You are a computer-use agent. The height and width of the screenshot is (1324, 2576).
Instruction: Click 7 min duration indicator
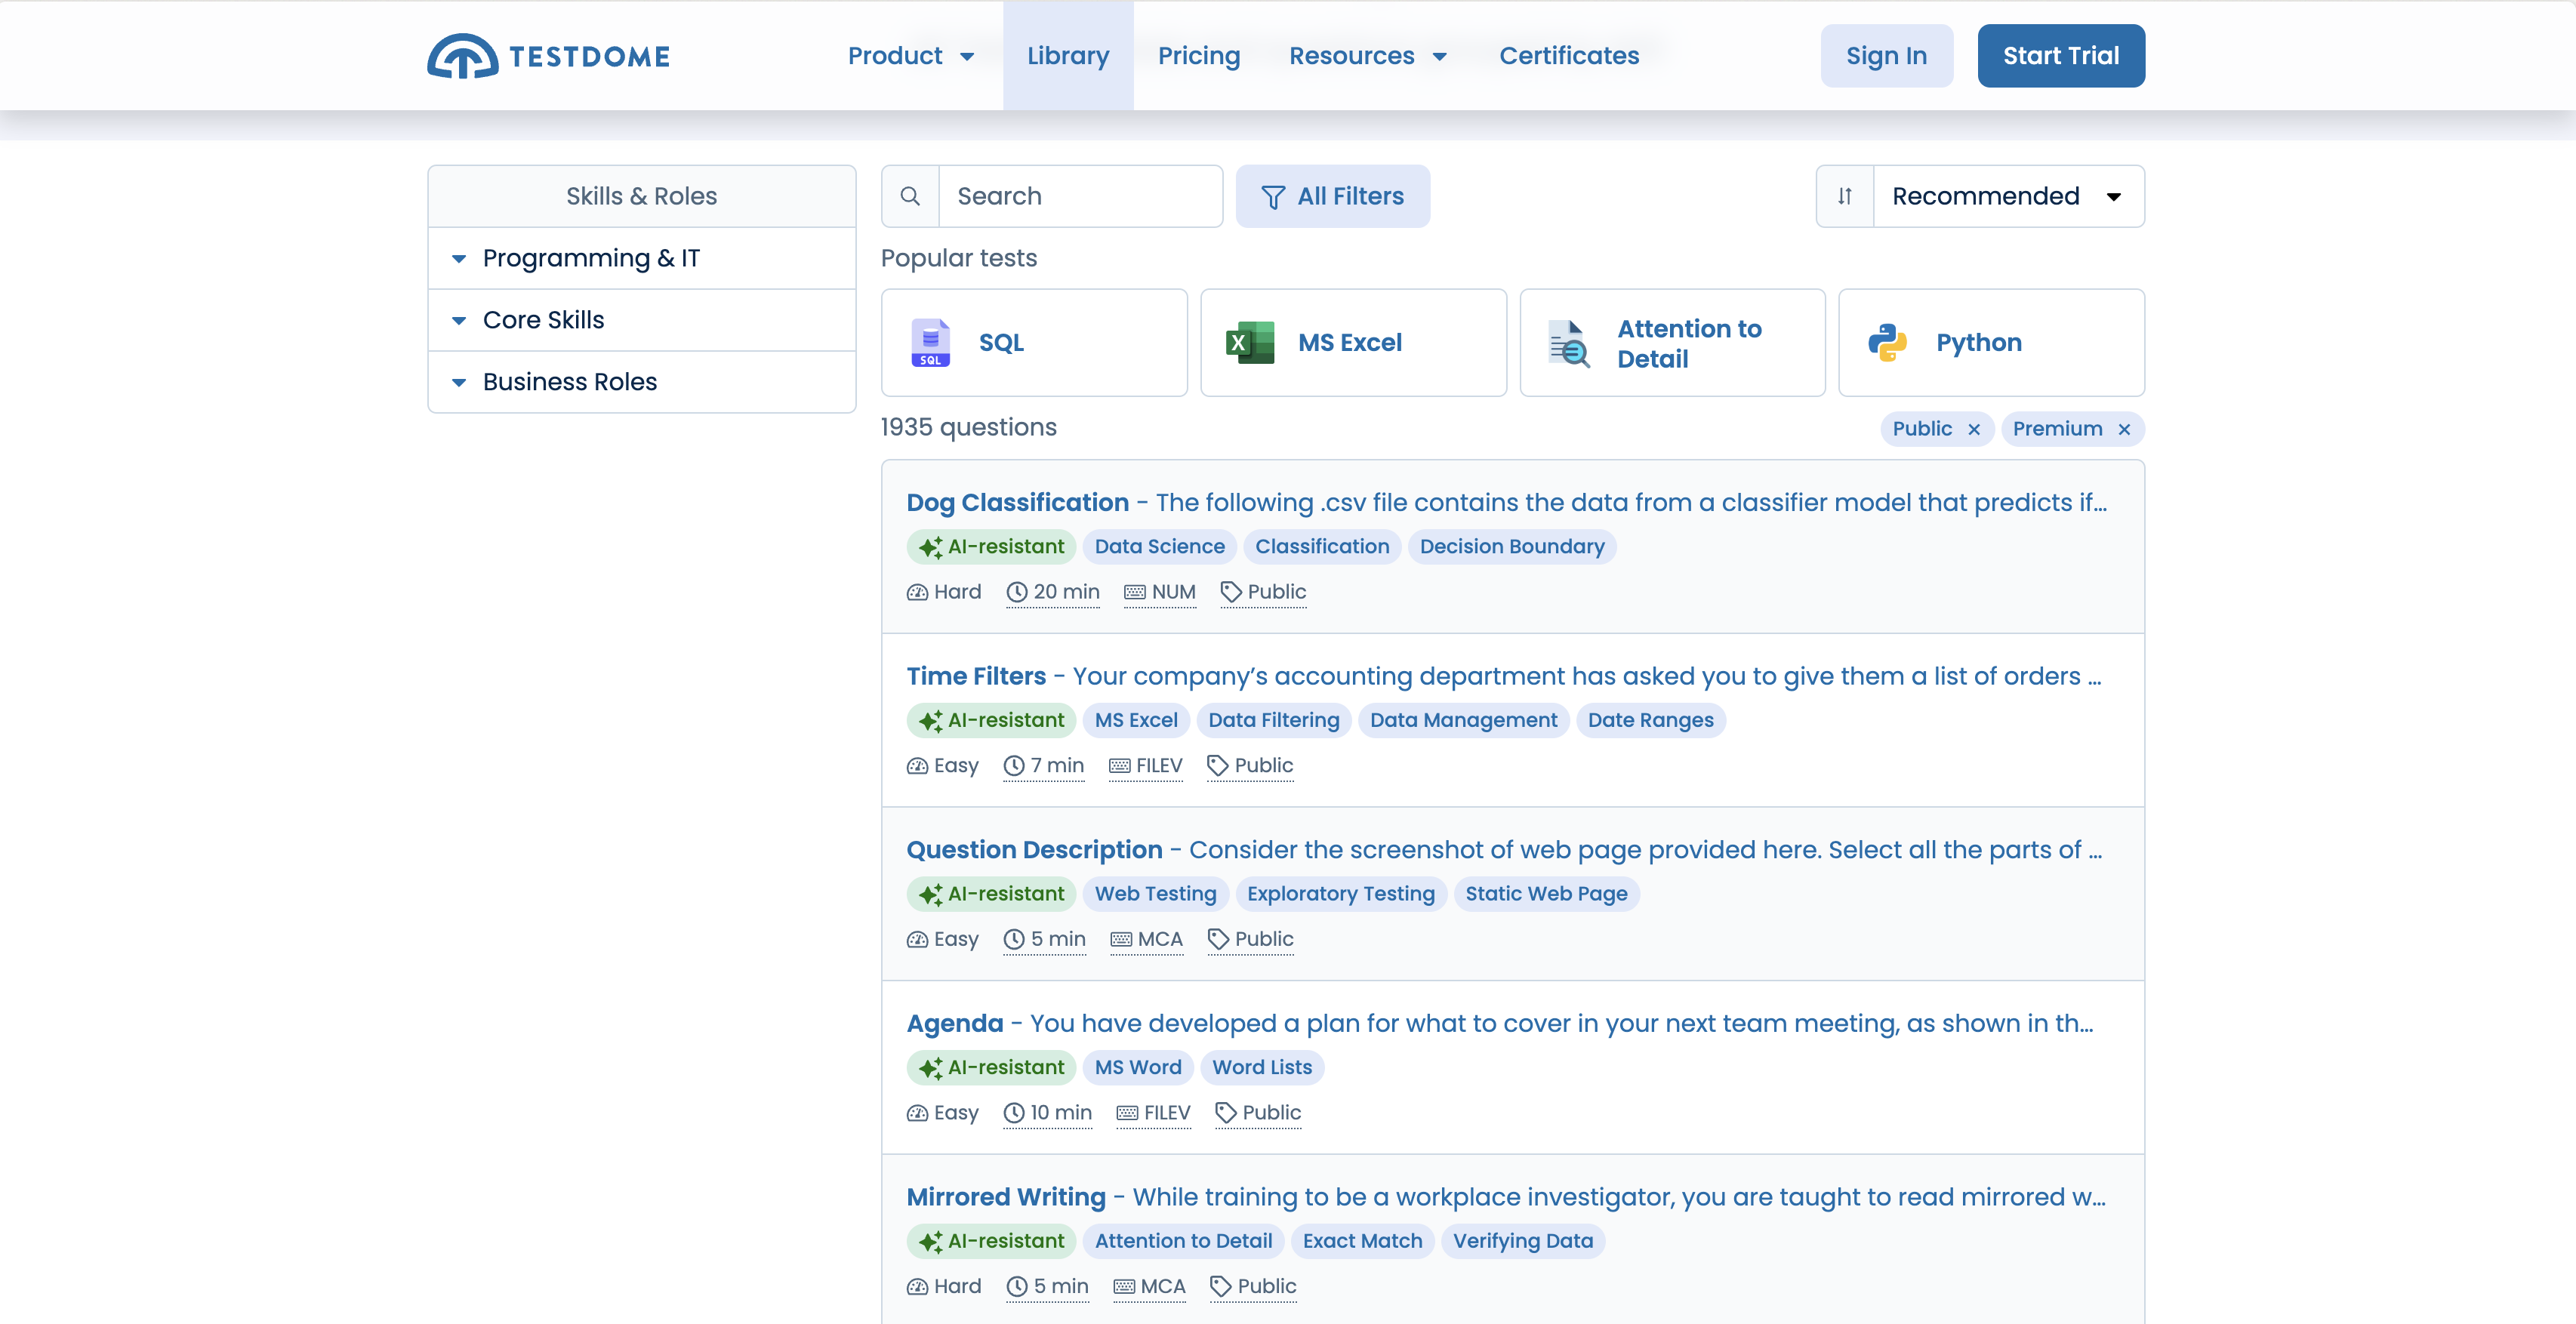(1044, 766)
